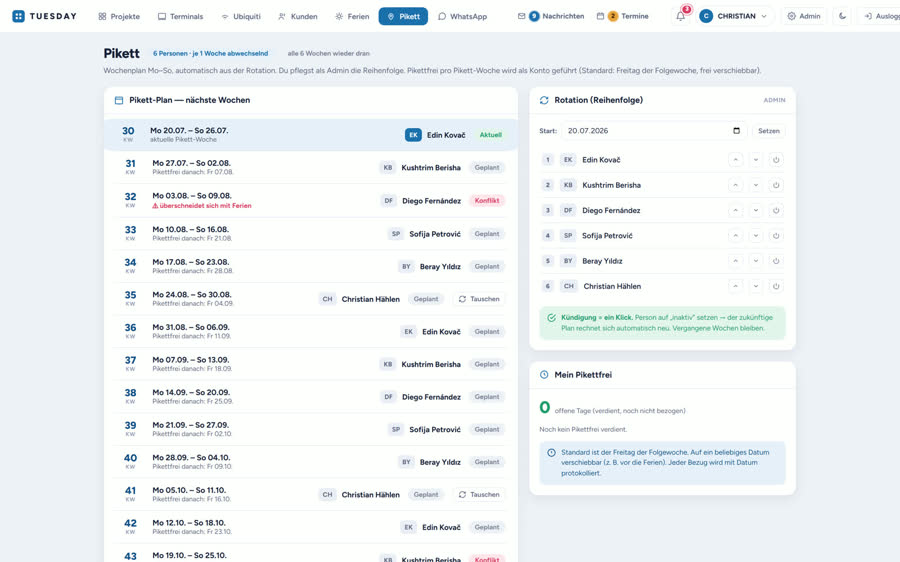Viewport: 900px width, 562px height.
Task: Apply start date with Setzen button
Action: 769,131
